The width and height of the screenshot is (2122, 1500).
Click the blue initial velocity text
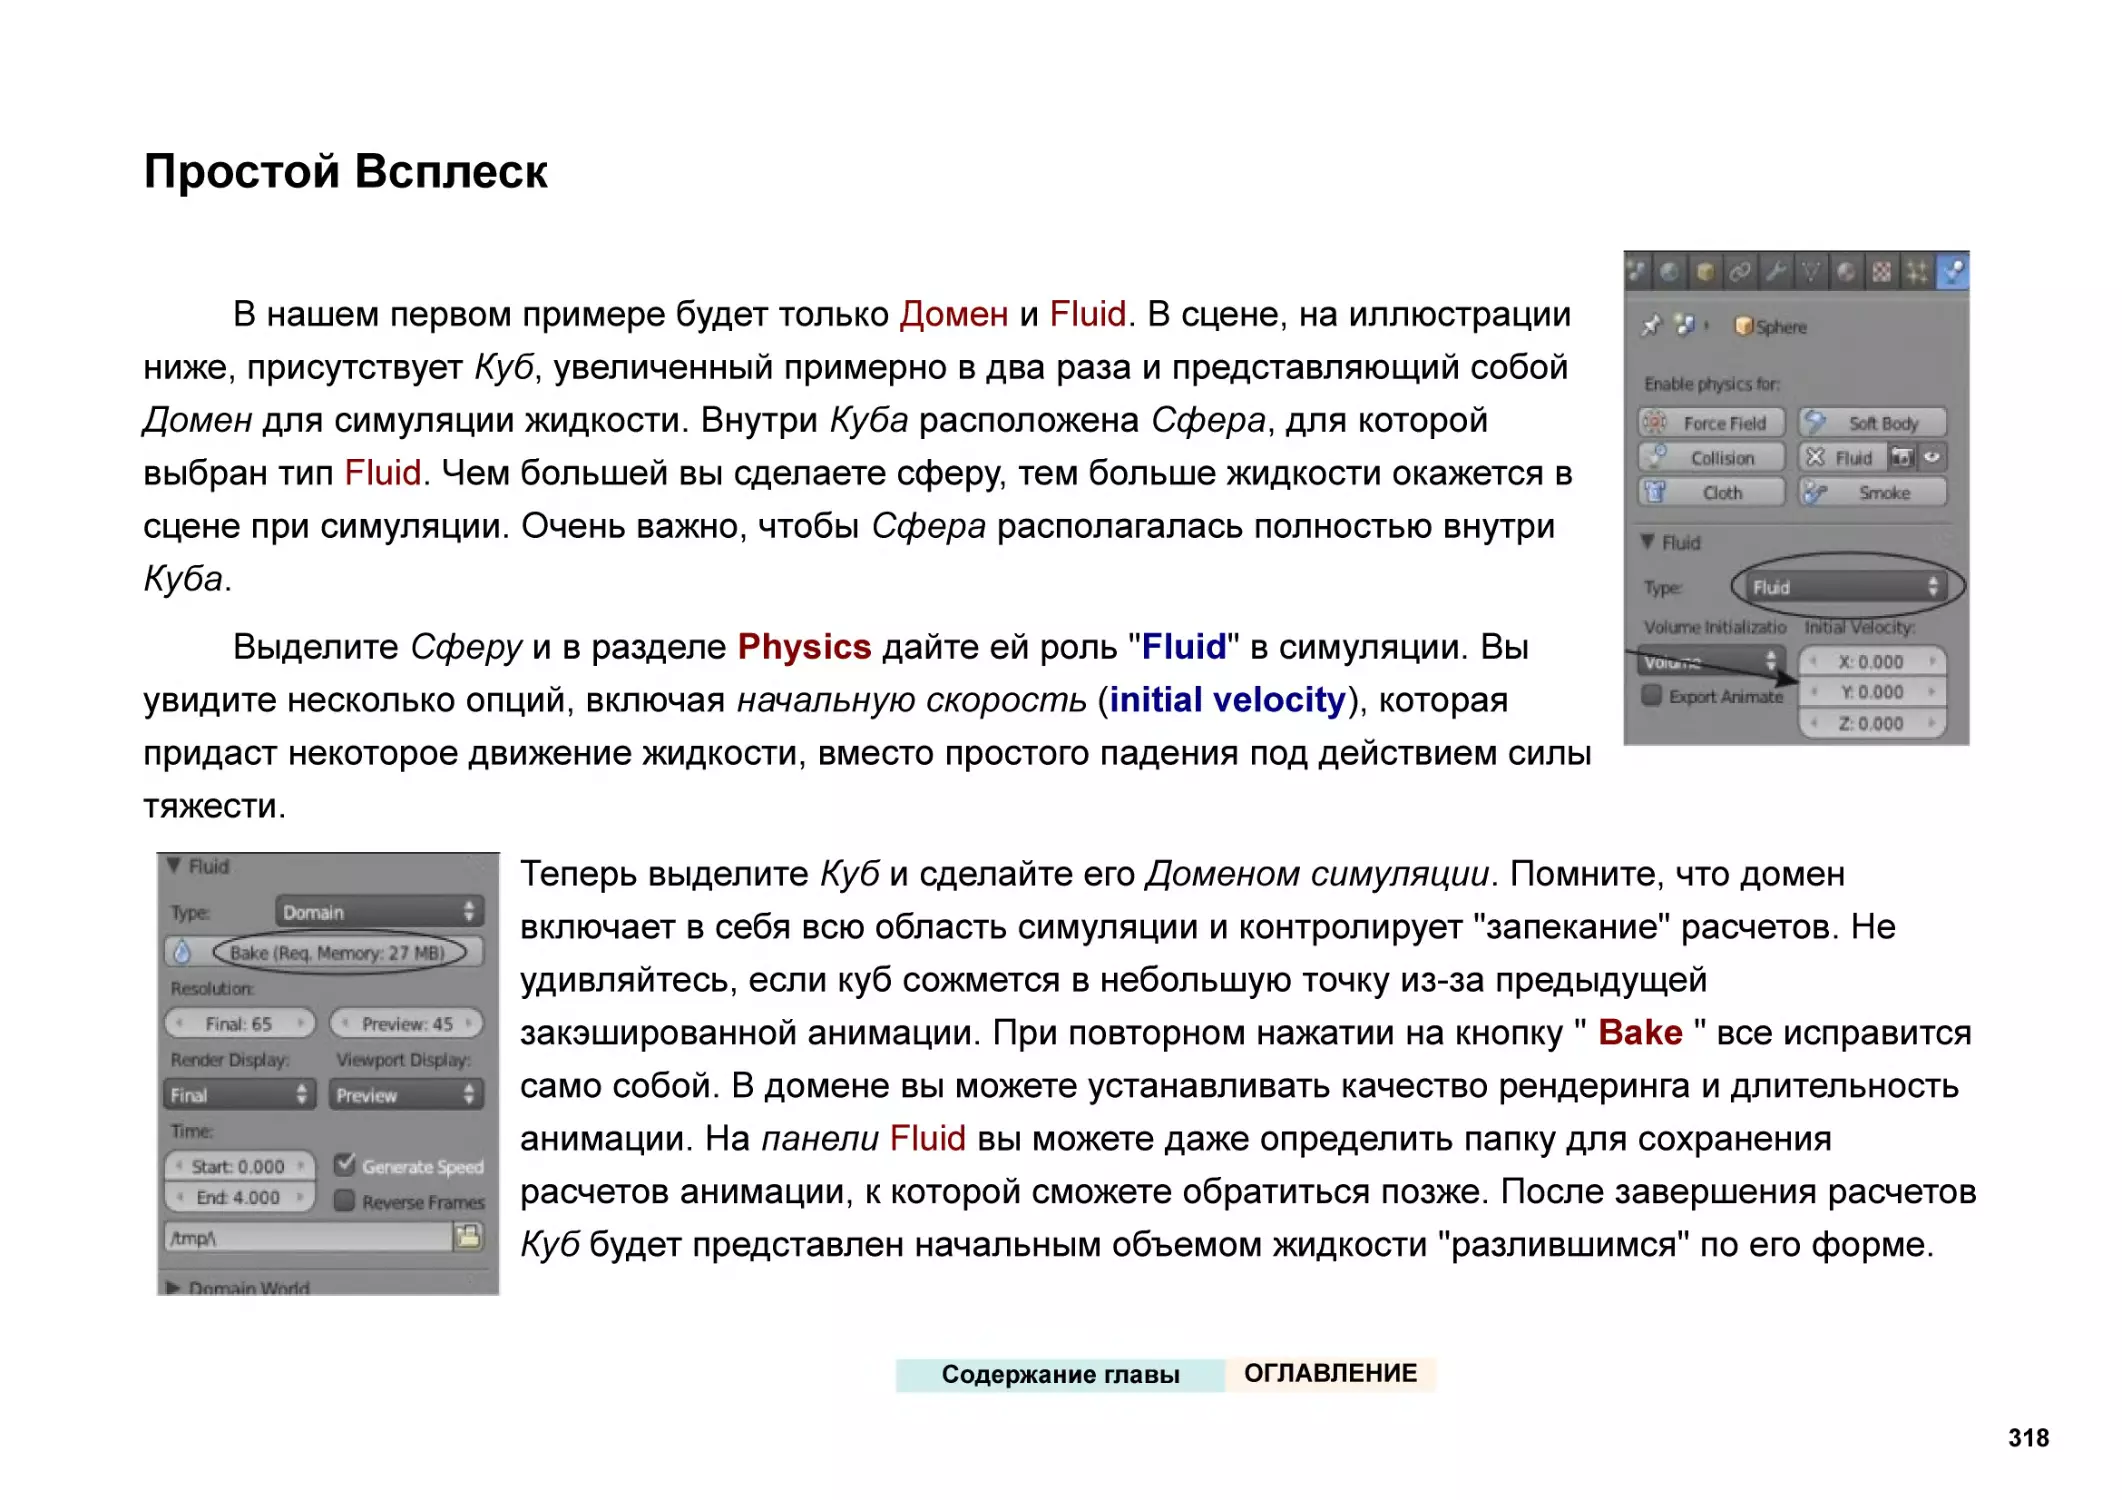point(1227,700)
